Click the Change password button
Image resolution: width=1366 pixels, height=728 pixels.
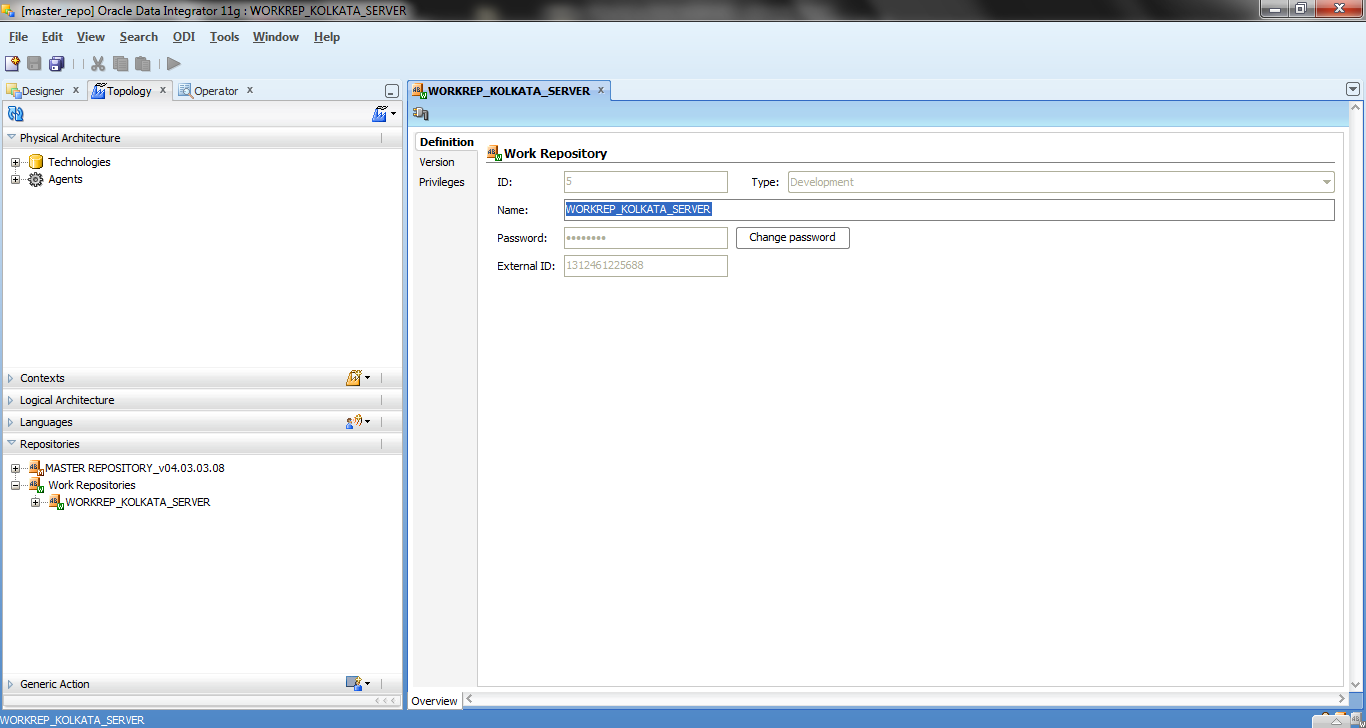point(792,238)
